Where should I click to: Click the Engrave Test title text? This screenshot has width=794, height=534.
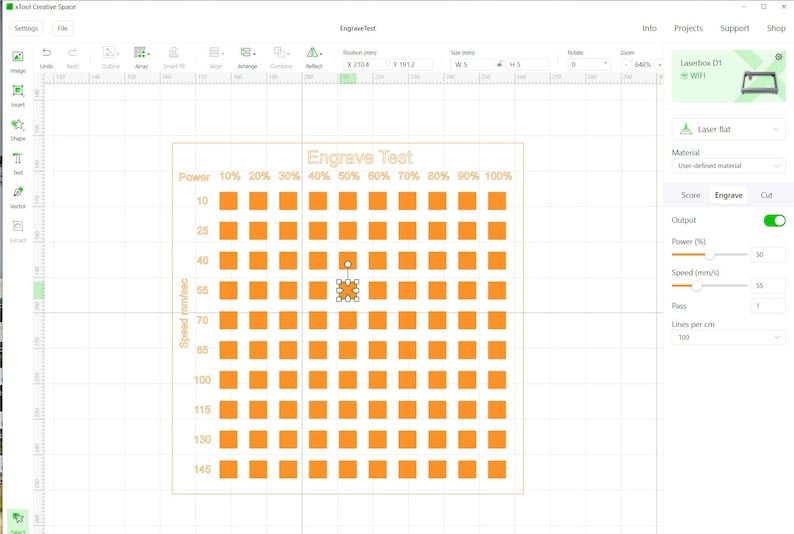[x=360, y=157]
